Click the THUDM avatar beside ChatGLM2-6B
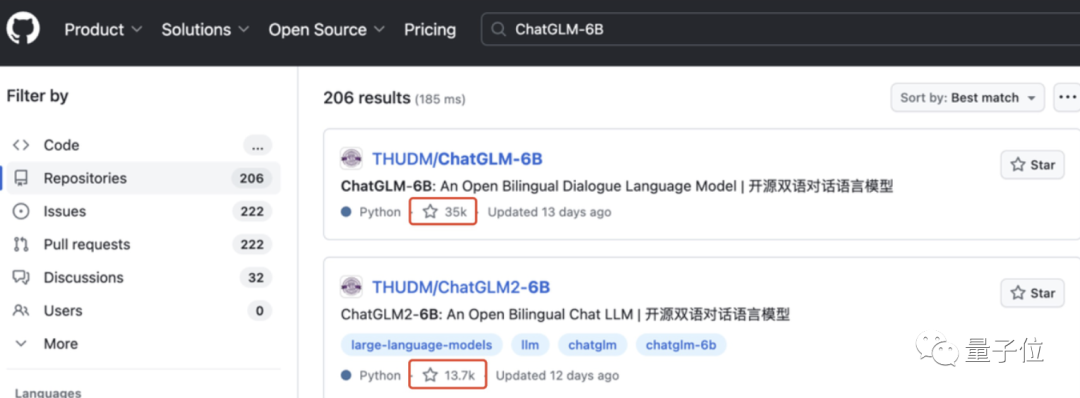This screenshot has height=398, width=1080. point(351,287)
